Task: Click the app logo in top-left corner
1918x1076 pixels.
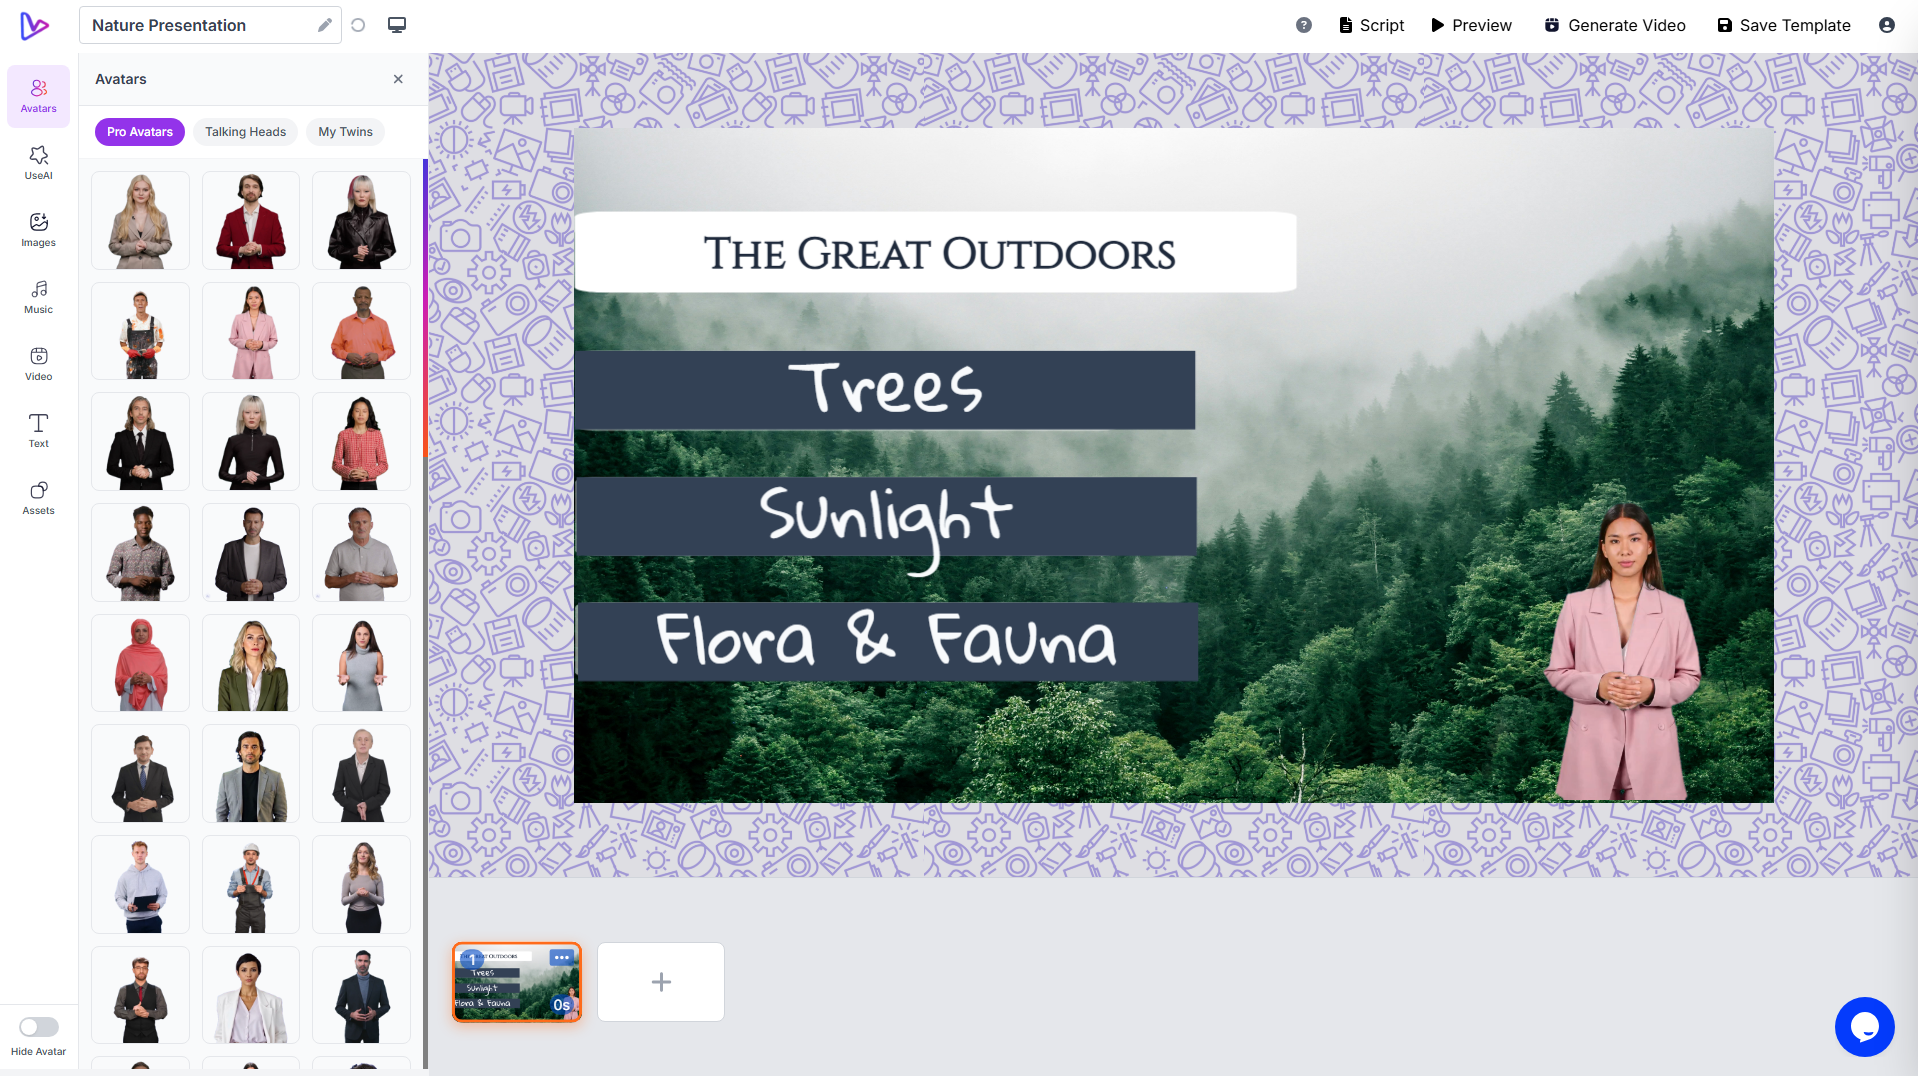Action: pos(34,25)
